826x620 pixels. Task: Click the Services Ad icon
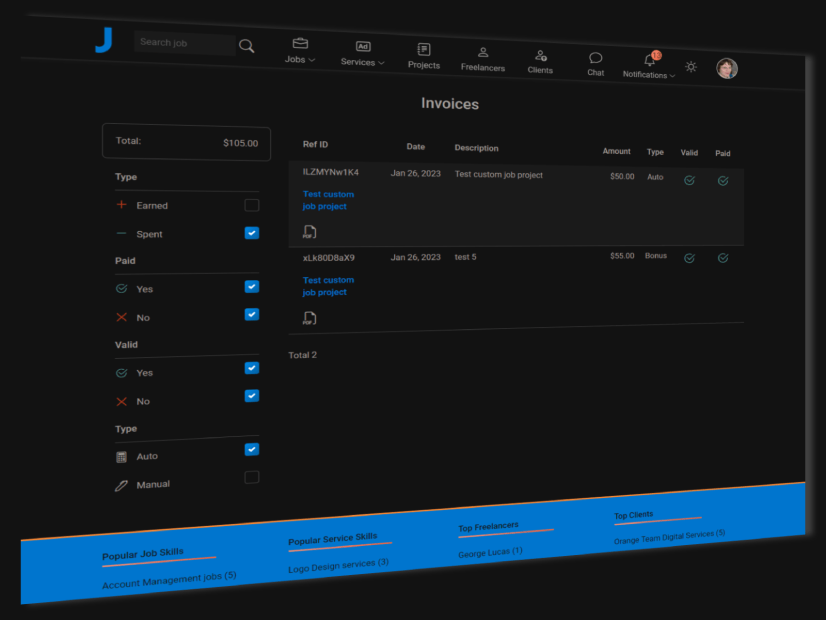tap(363, 47)
